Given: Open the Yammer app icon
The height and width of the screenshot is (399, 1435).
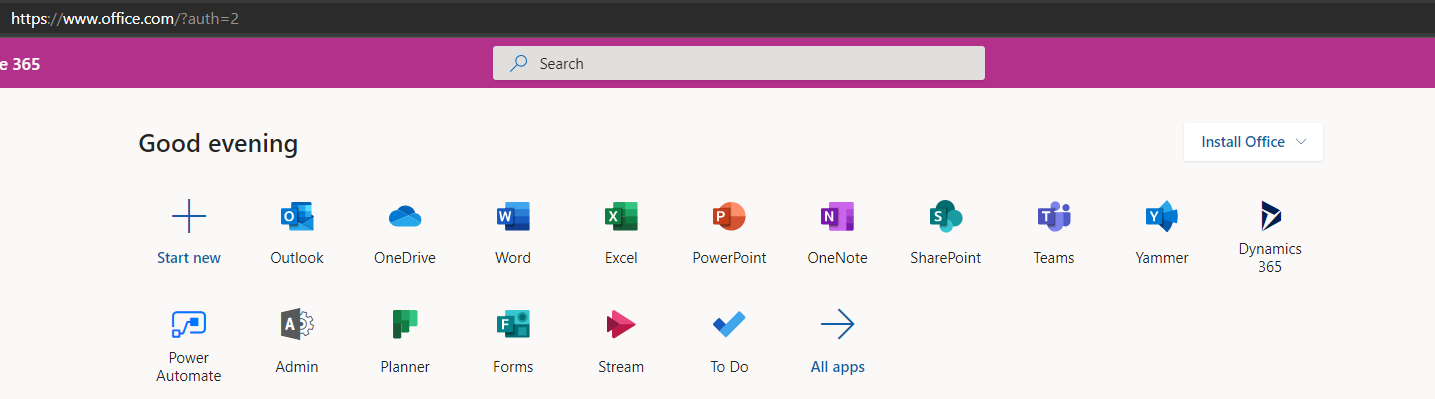Looking at the screenshot, I should tap(1162, 216).
